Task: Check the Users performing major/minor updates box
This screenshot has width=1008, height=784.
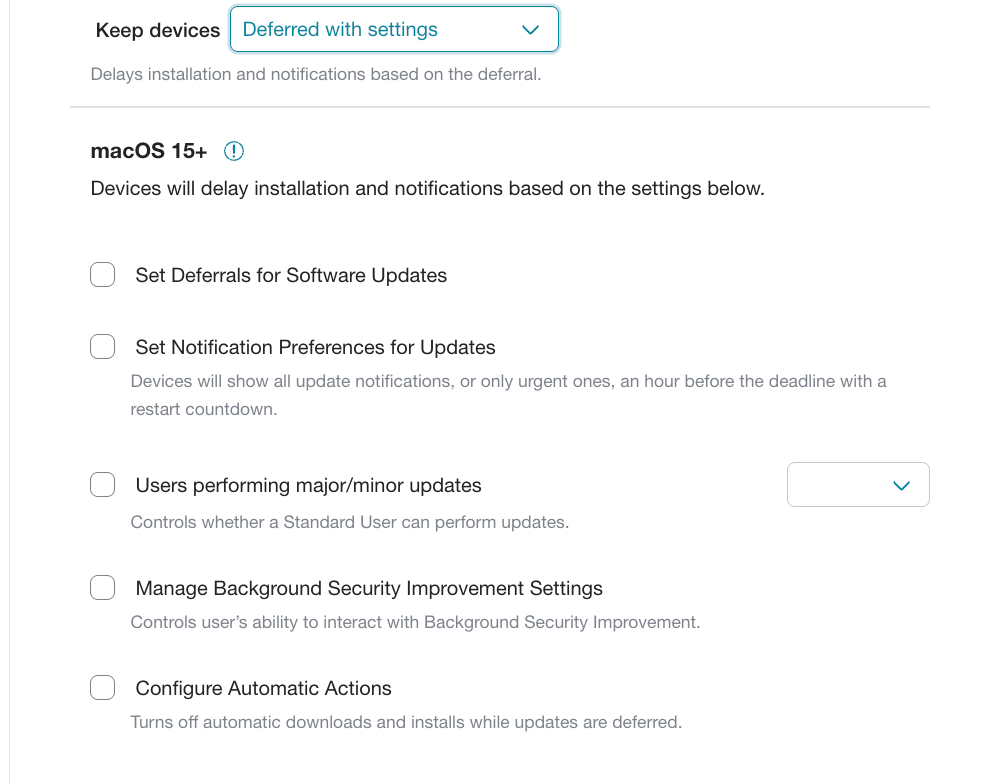Action: pyautogui.click(x=102, y=485)
